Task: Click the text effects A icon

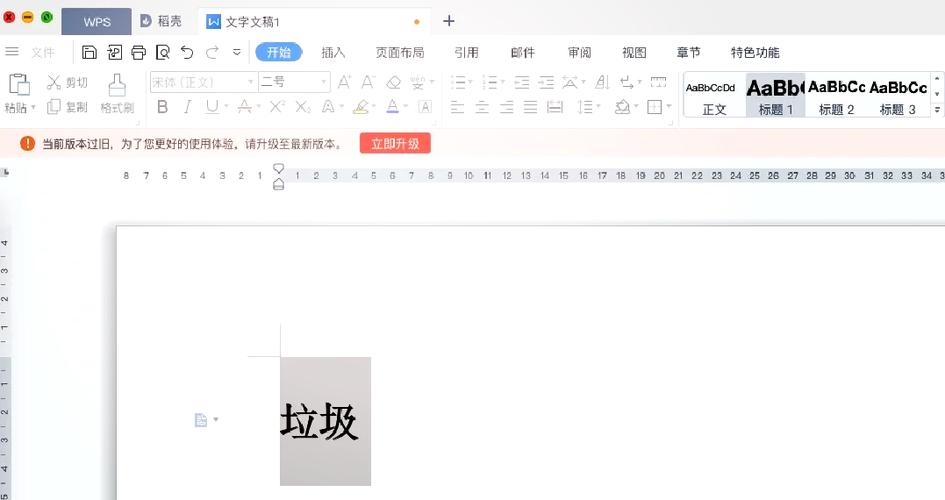Action: point(328,107)
